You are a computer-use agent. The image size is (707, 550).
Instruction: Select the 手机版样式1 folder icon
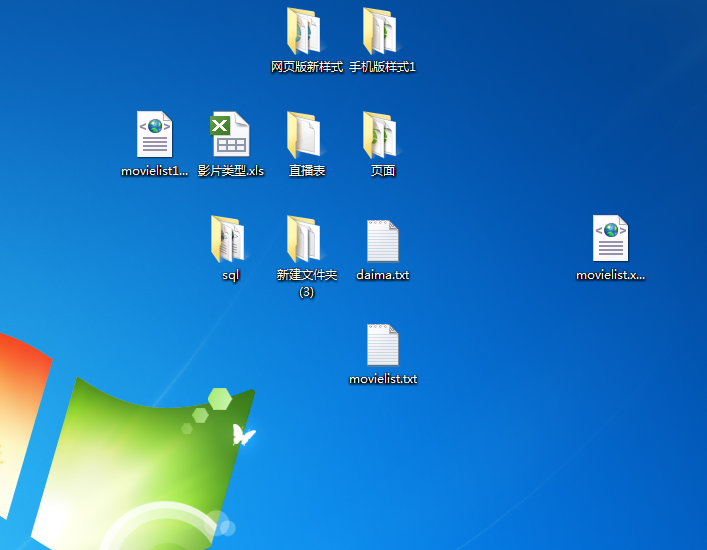[380, 31]
